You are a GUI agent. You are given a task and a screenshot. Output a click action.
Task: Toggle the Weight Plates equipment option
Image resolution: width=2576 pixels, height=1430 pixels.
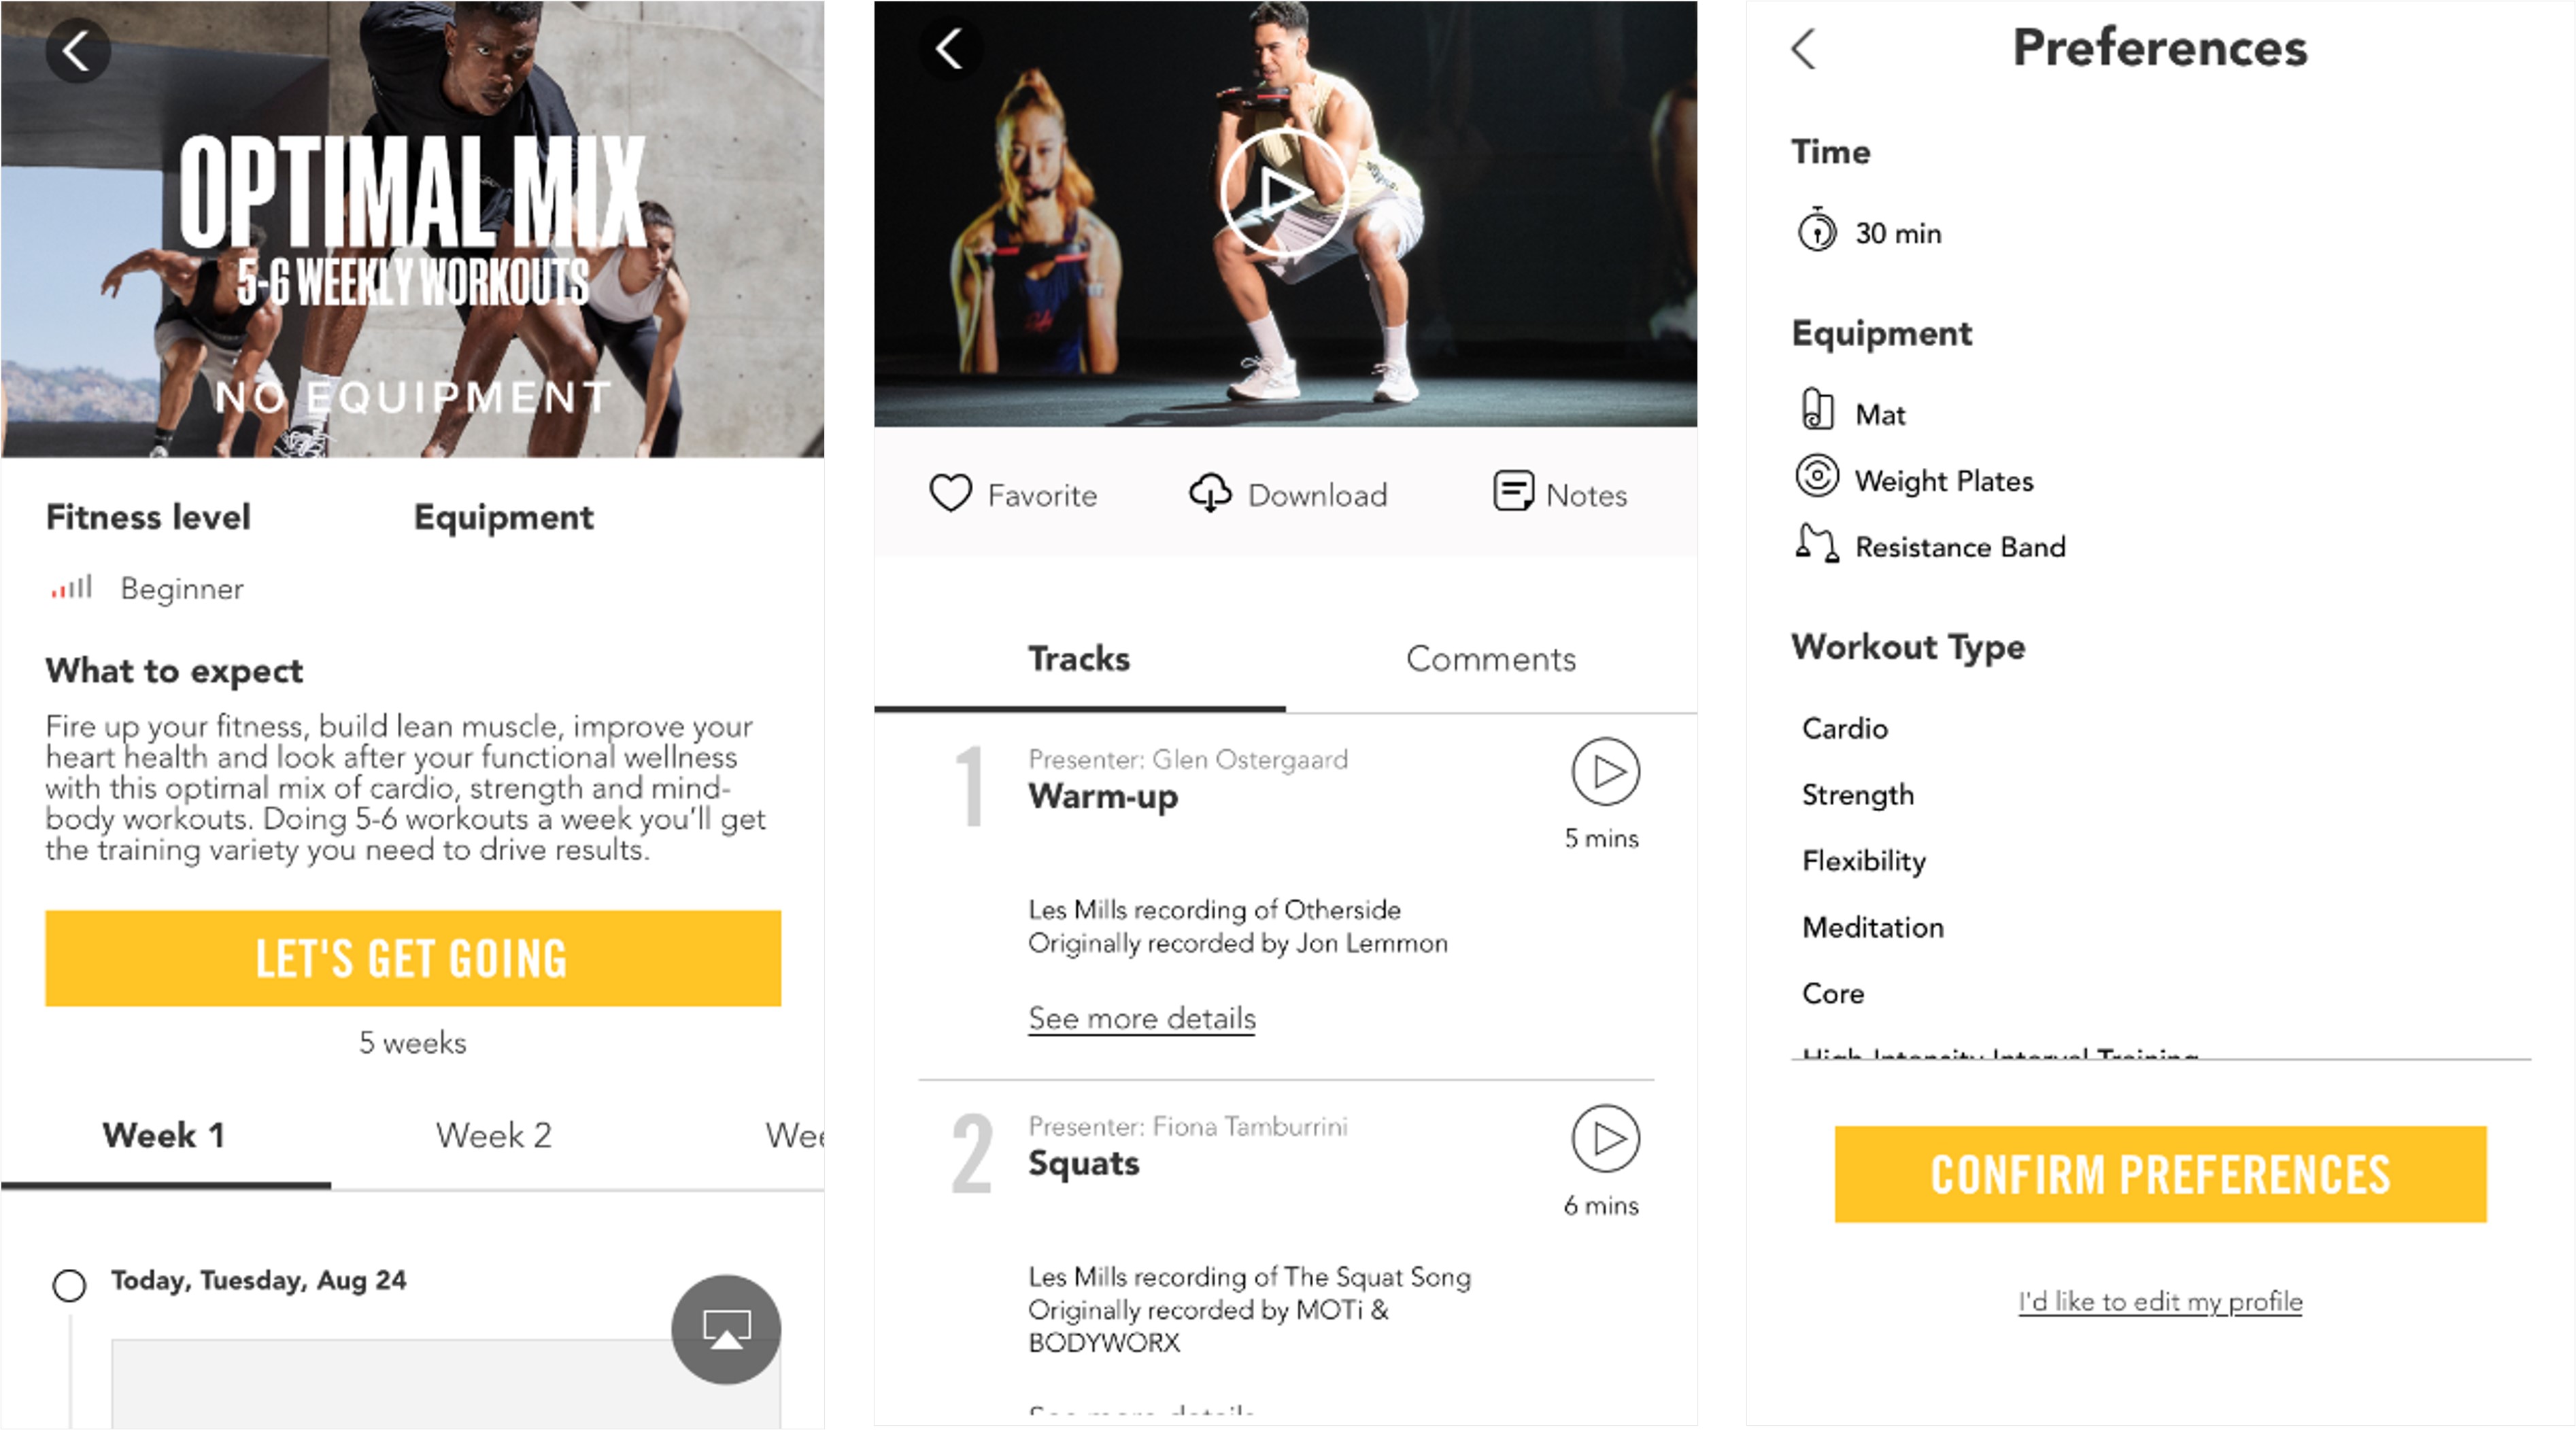pos(1914,479)
